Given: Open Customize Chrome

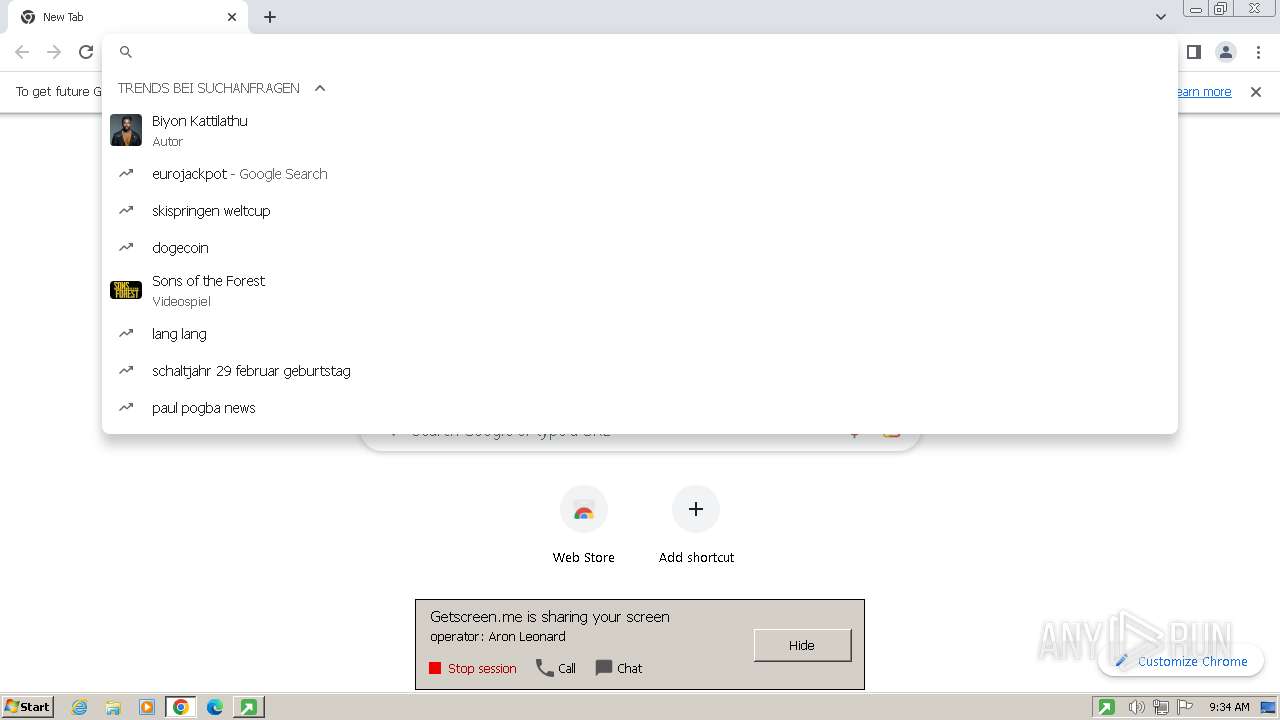Looking at the screenshot, I should [1181, 661].
